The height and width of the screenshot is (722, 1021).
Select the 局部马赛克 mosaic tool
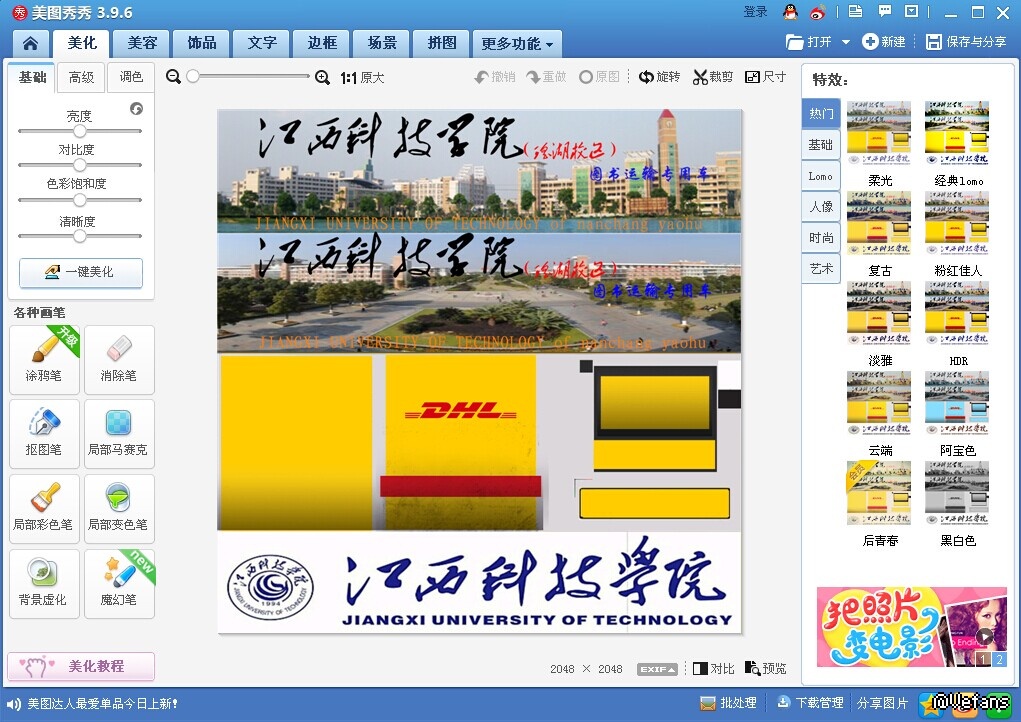[x=119, y=434]
